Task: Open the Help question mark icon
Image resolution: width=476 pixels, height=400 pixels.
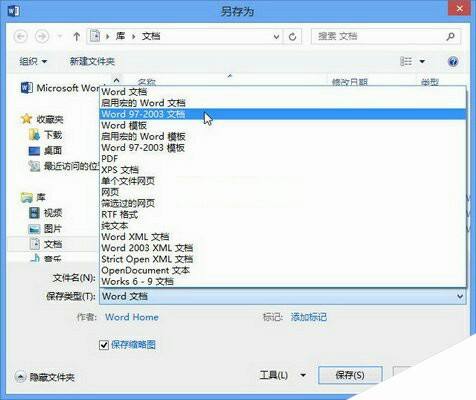Action: (x=453, y=61)
